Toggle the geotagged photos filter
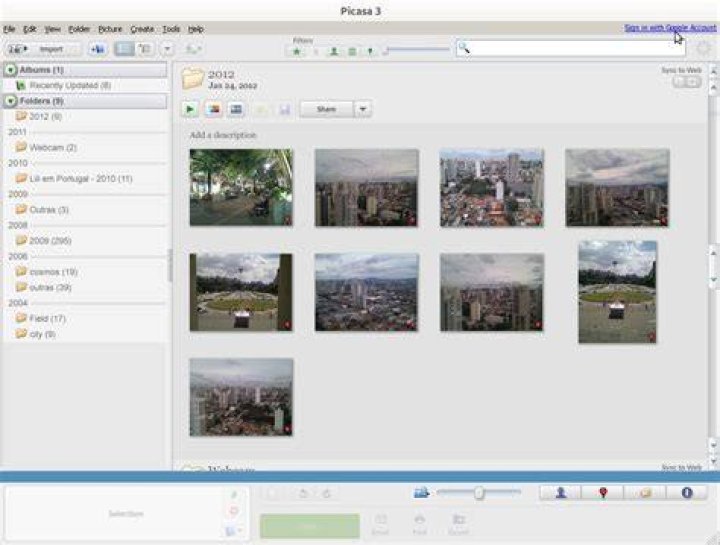Screen dimensions: 720x545 370,51
